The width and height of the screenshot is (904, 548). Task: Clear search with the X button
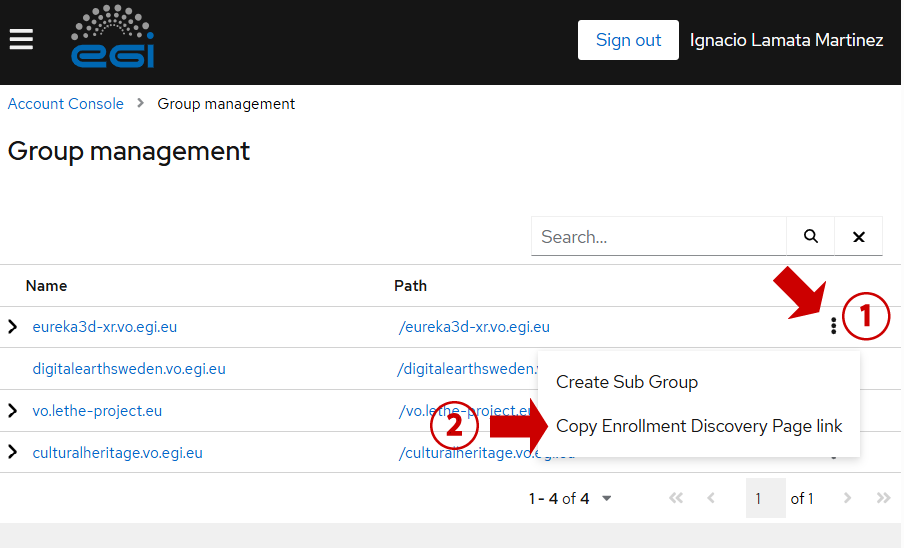click(858, 237)
